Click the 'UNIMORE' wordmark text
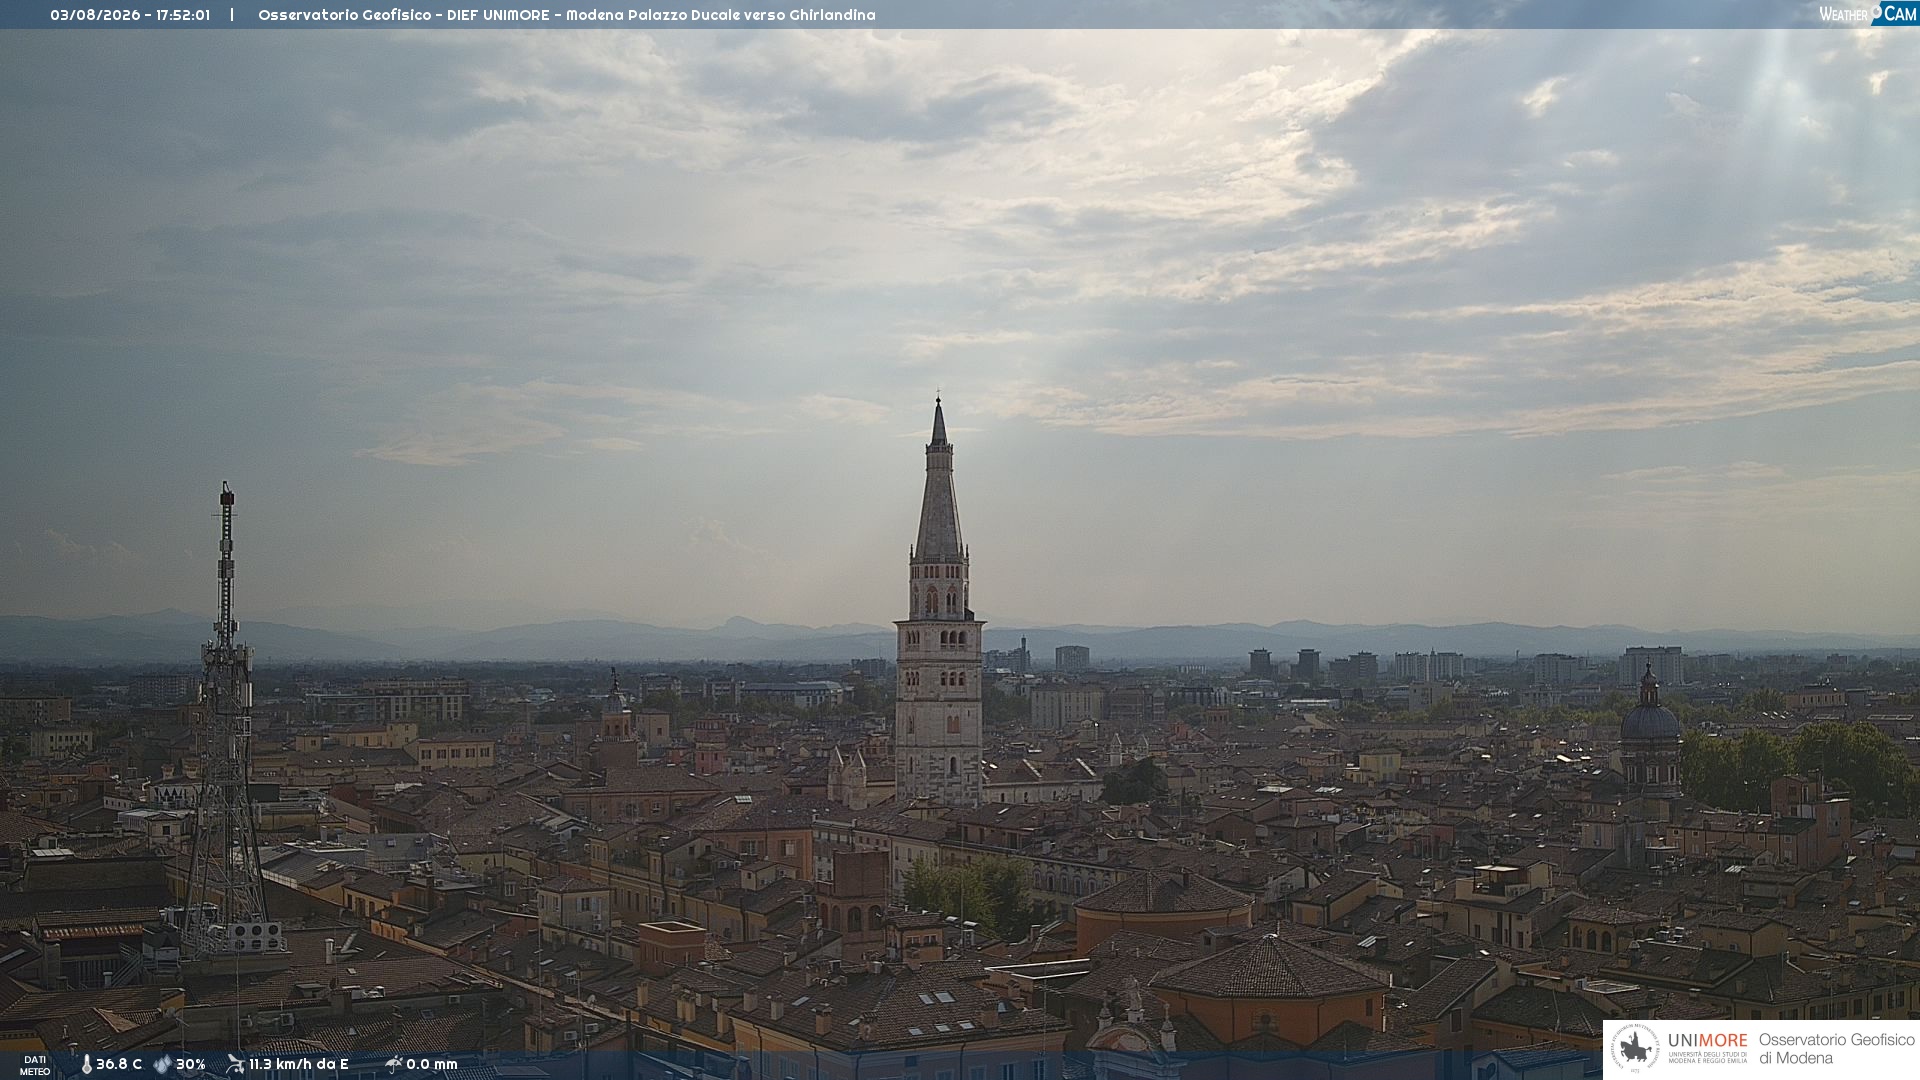This screenshot has width=1920, height=1080. pos(1708,1040)
